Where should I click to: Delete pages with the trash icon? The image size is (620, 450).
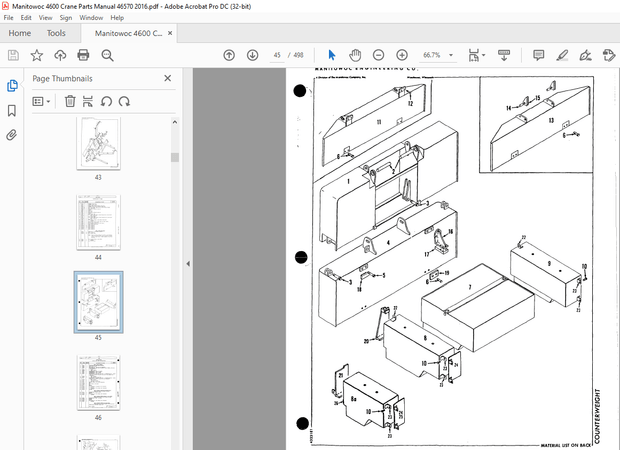click(70, 100)
